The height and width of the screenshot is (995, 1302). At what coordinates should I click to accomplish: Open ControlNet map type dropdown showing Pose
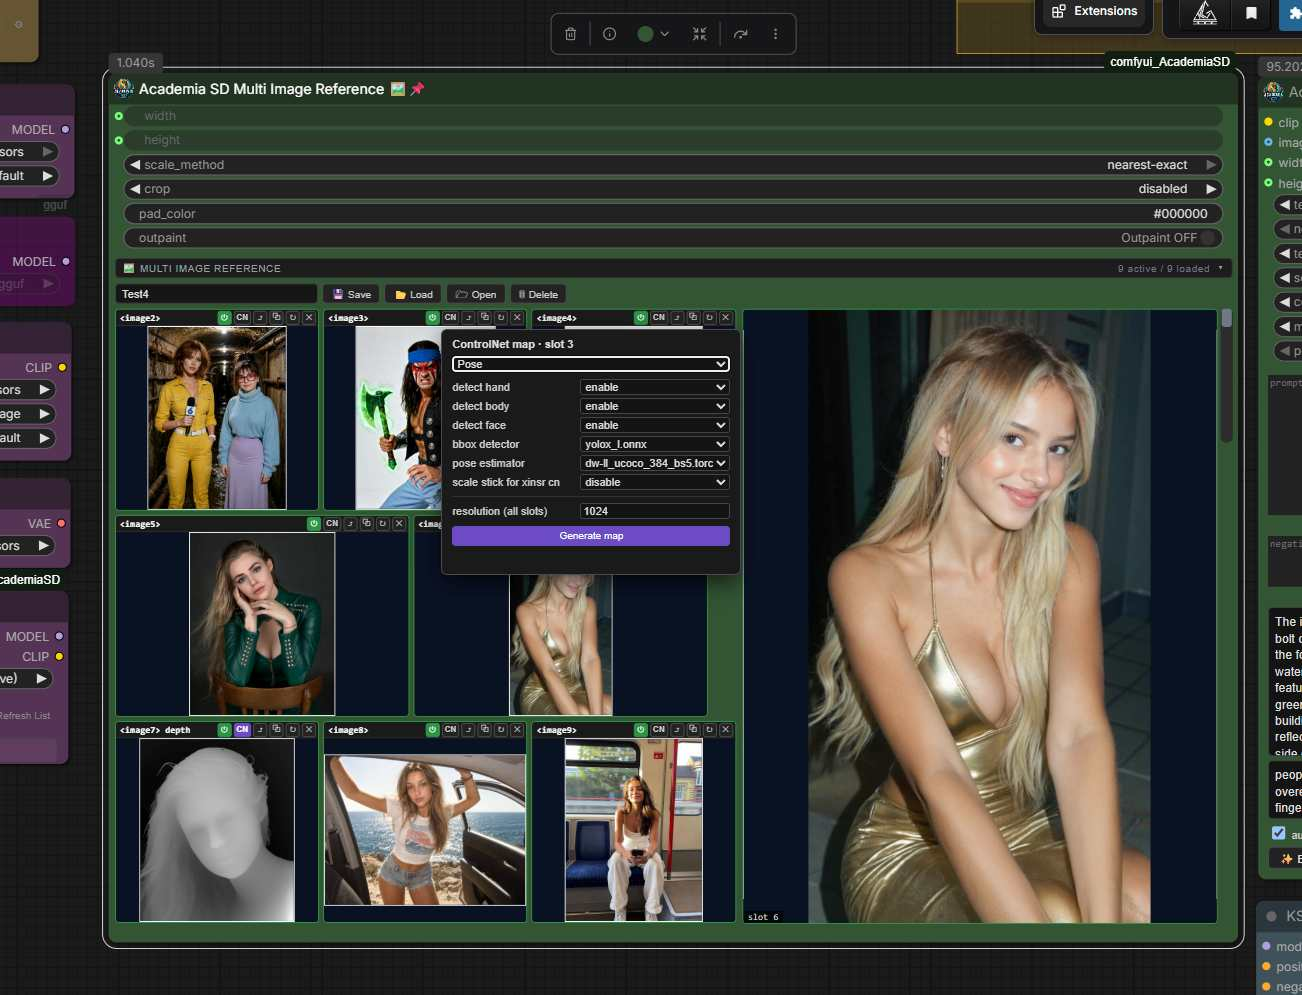591,364
